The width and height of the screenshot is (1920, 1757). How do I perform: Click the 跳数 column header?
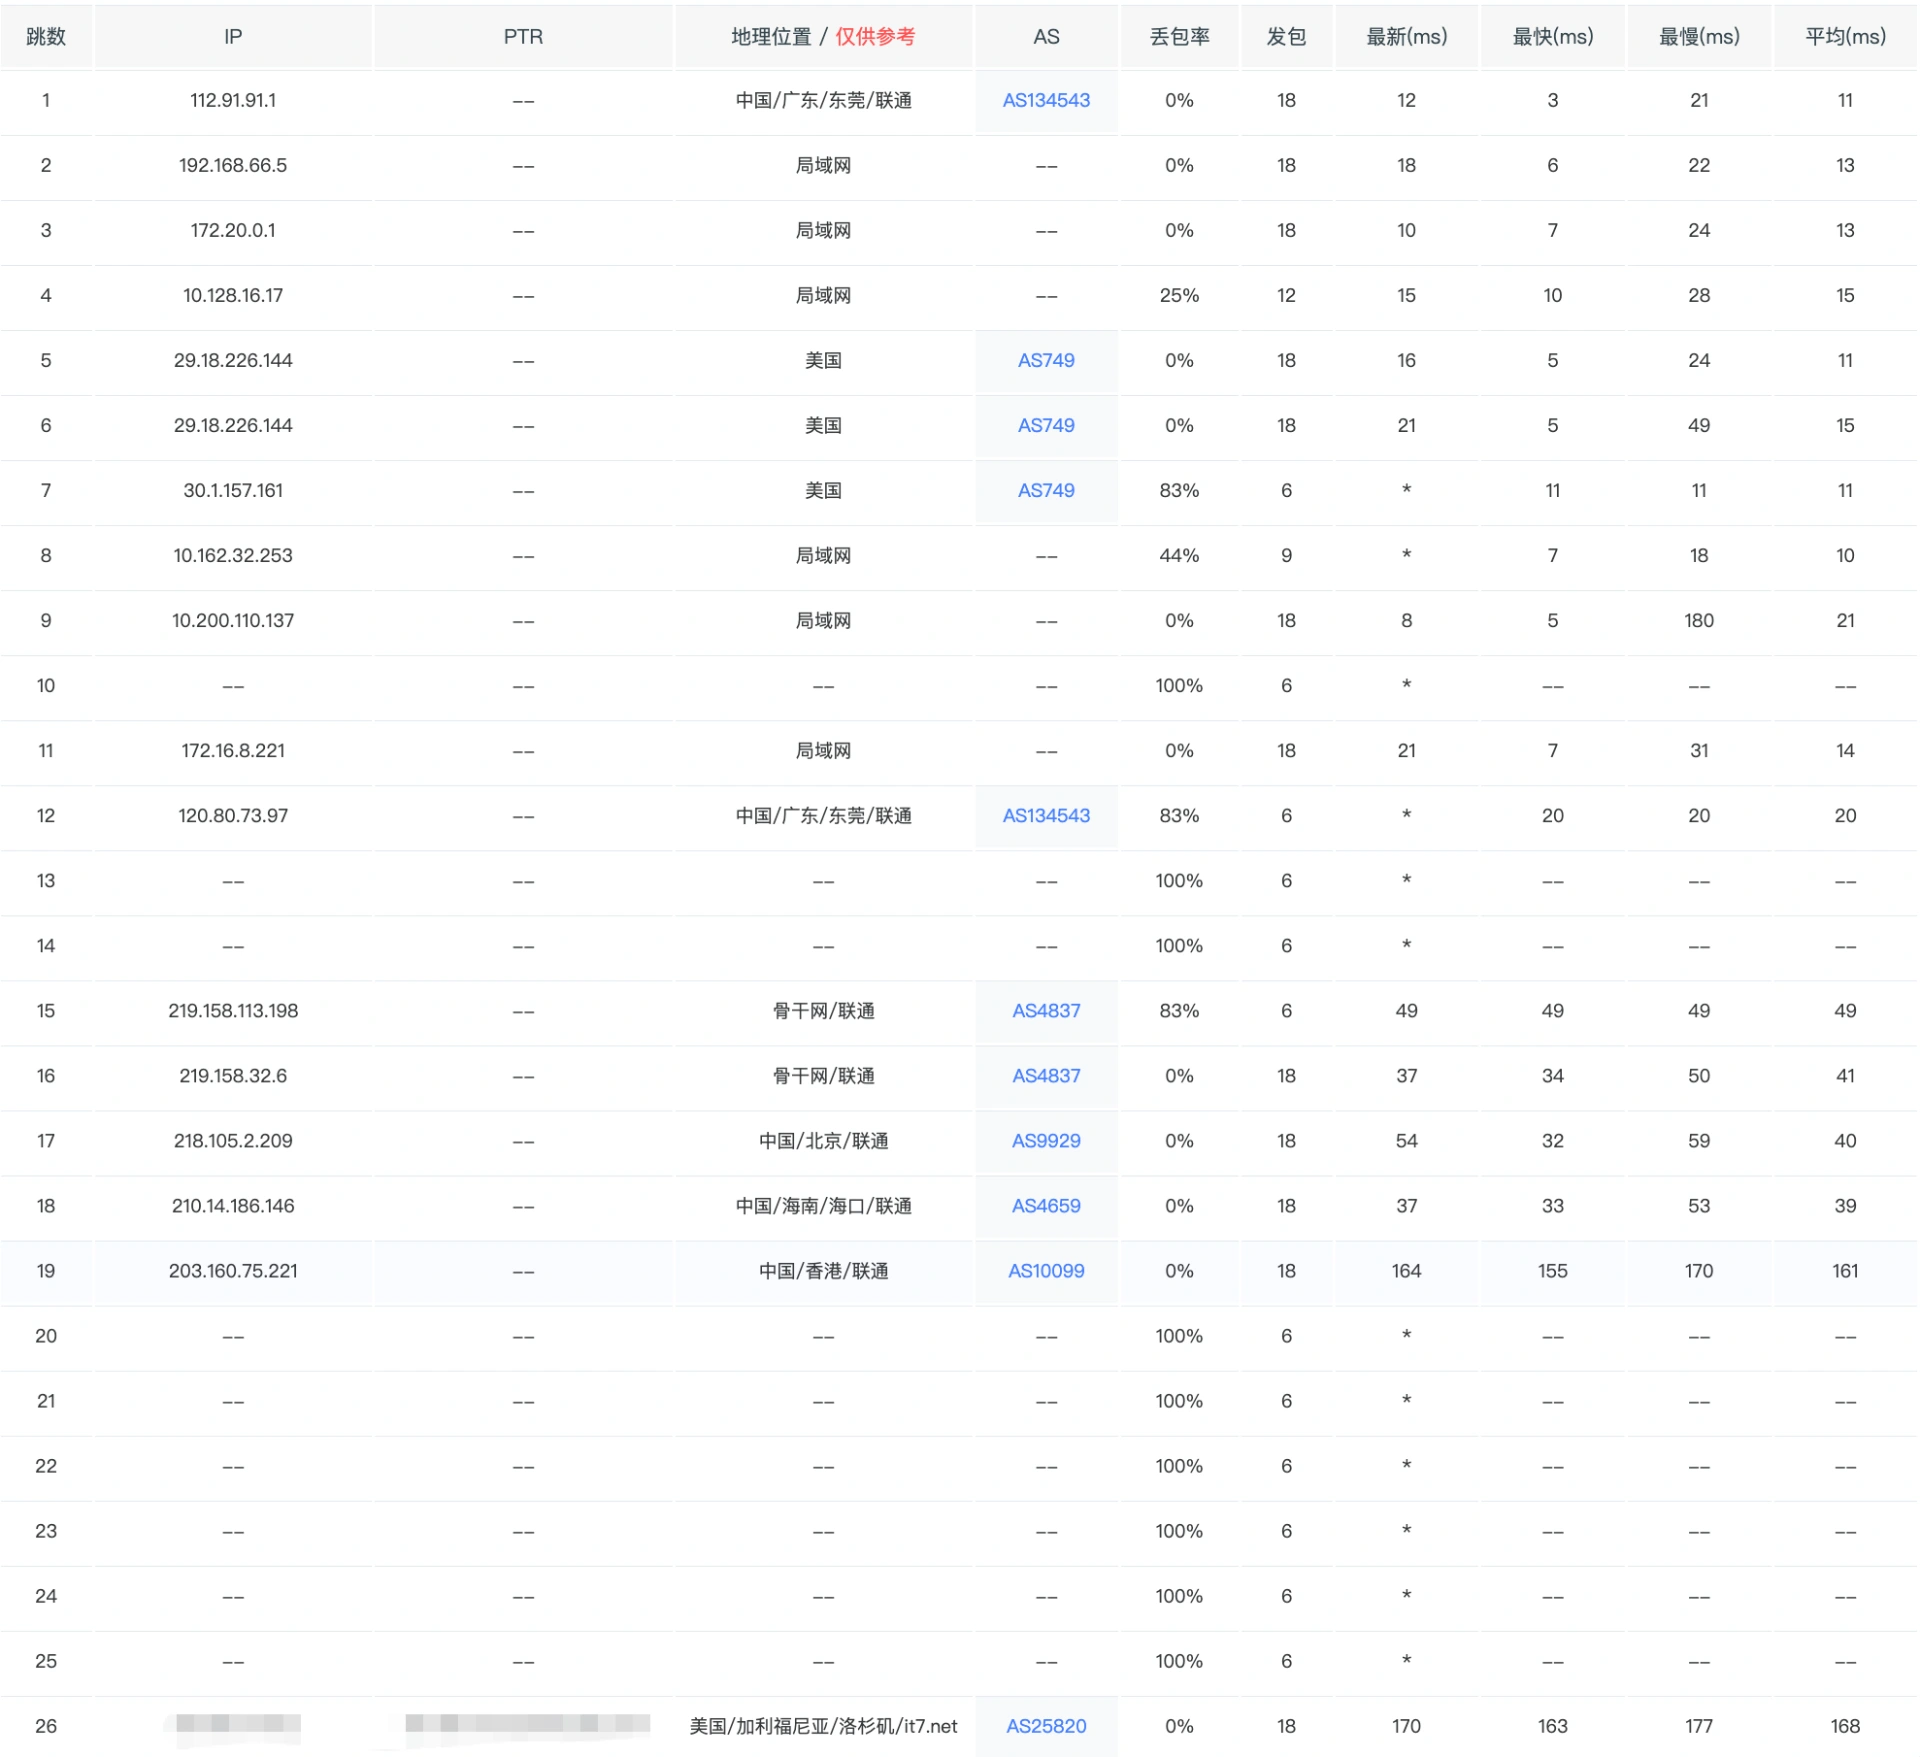[x=46, y=37]
